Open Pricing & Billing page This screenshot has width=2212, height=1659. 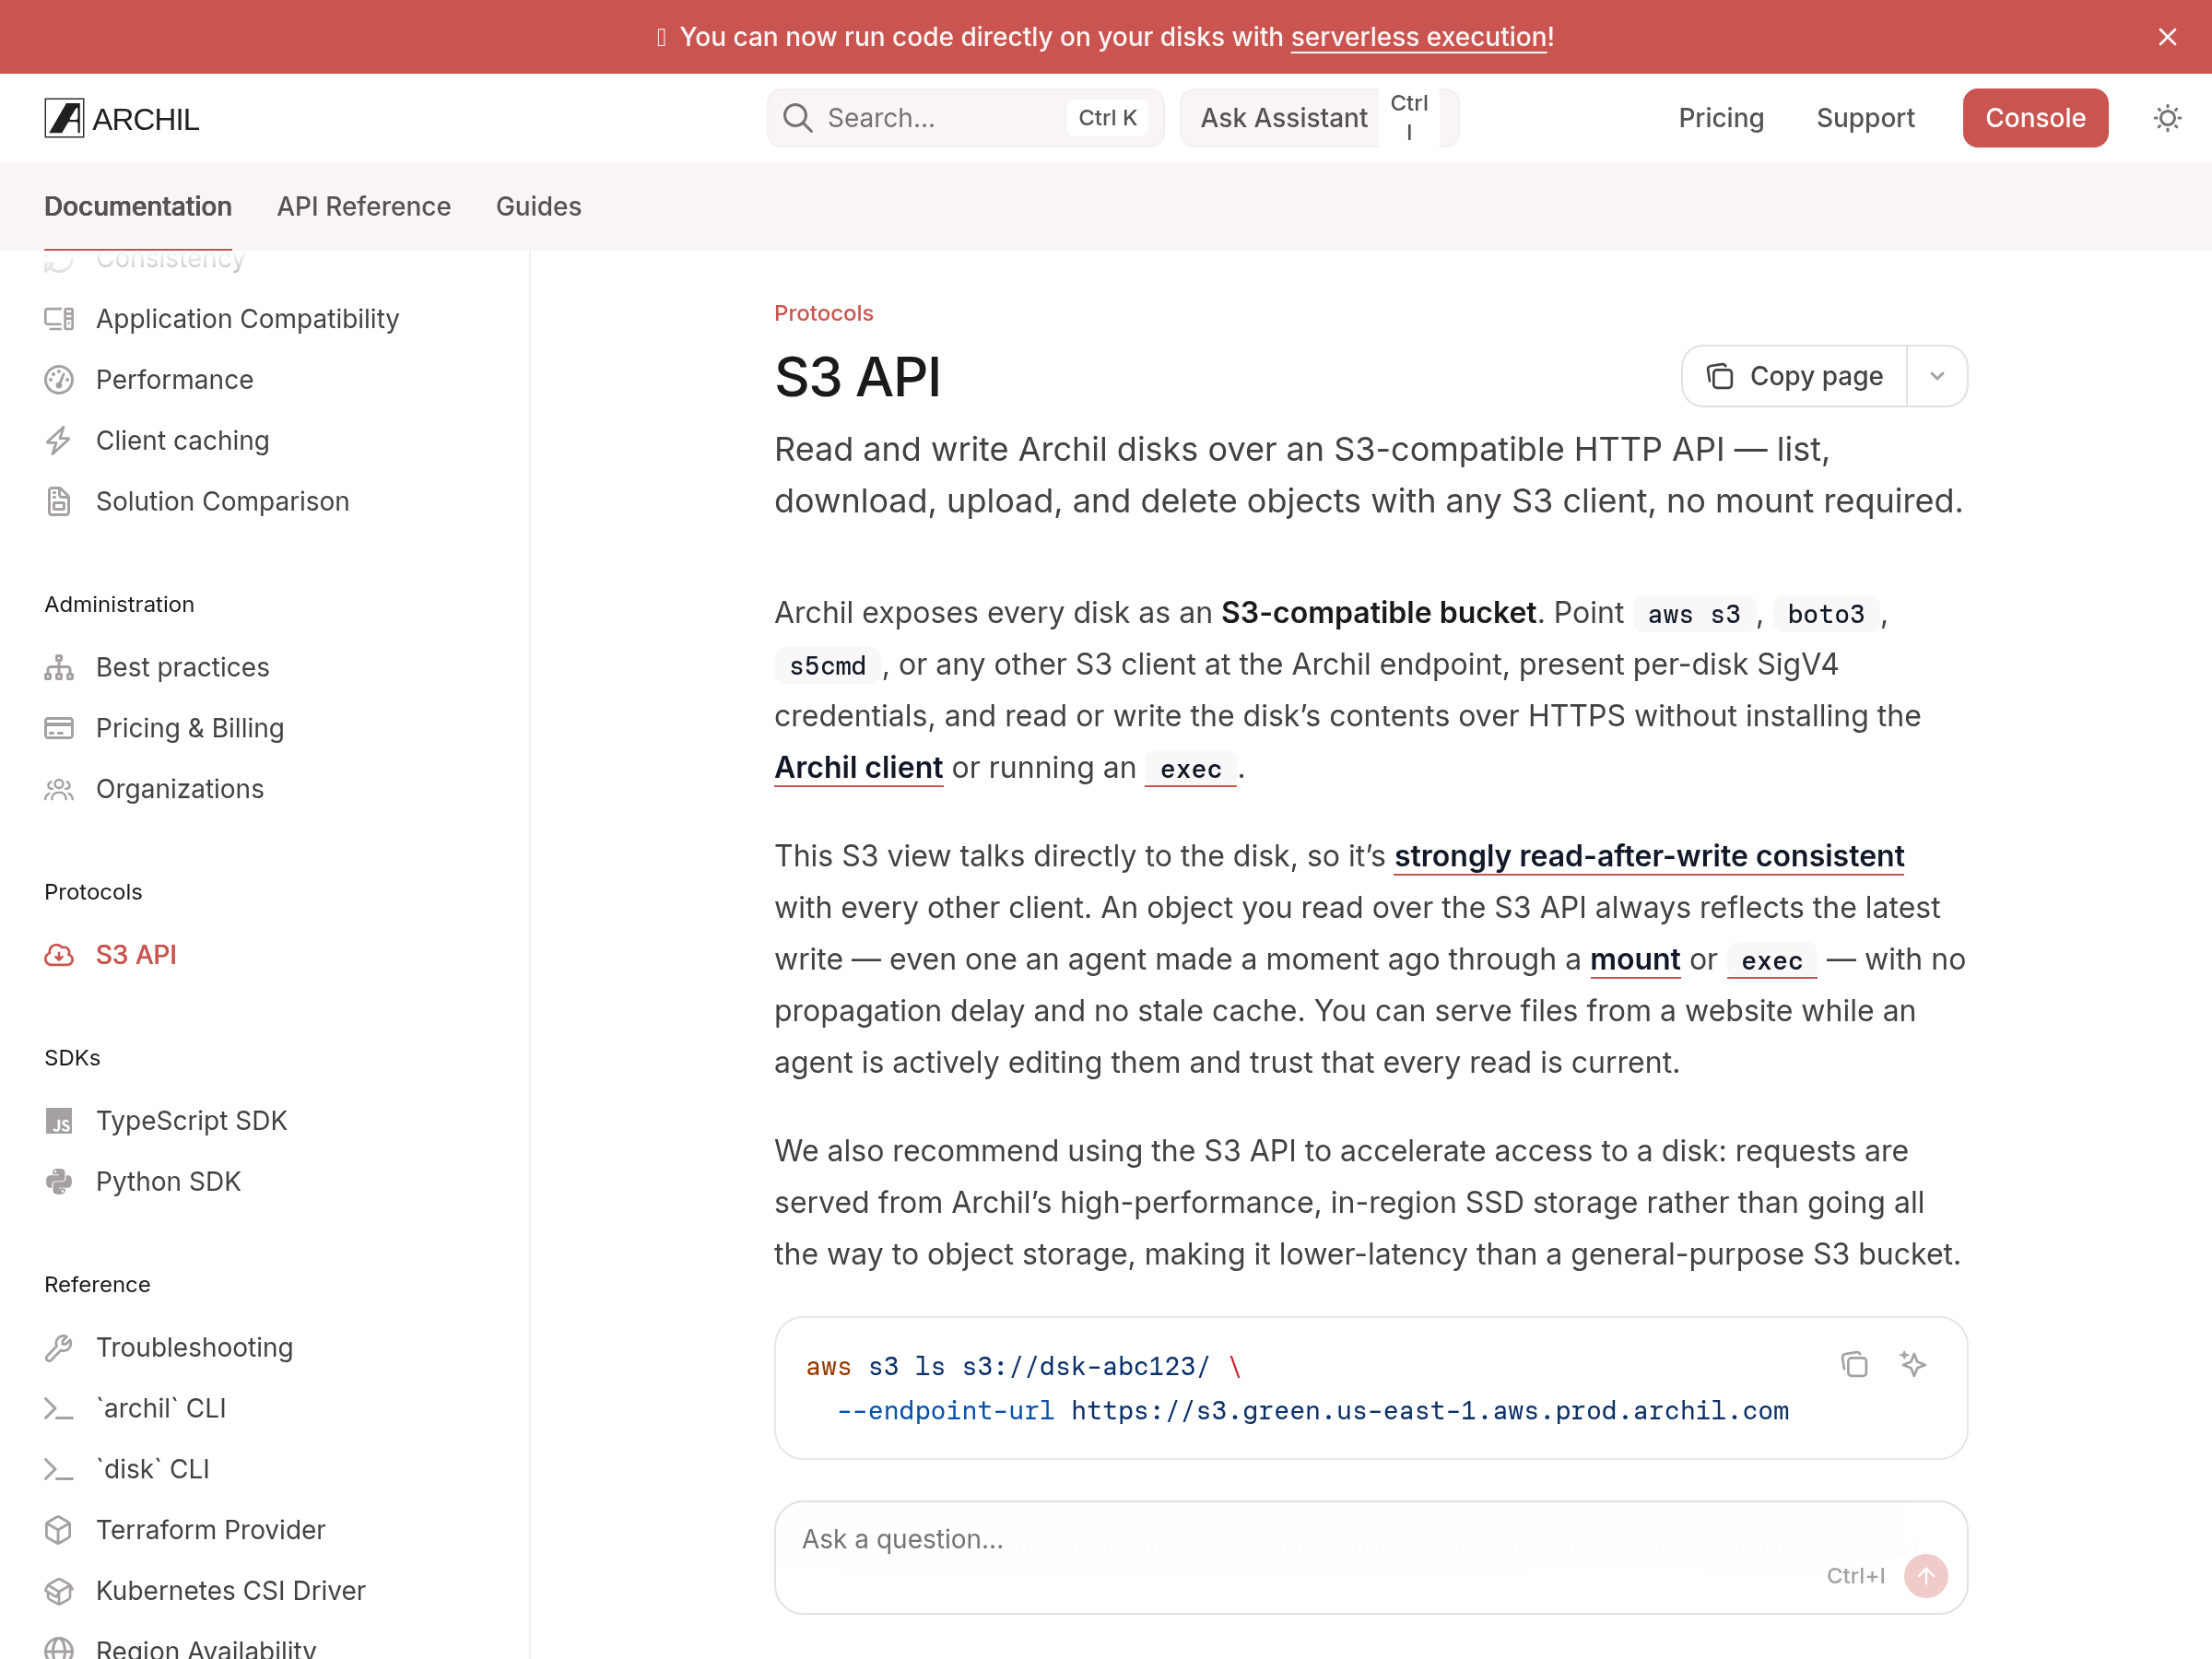(x=190, y=729)
